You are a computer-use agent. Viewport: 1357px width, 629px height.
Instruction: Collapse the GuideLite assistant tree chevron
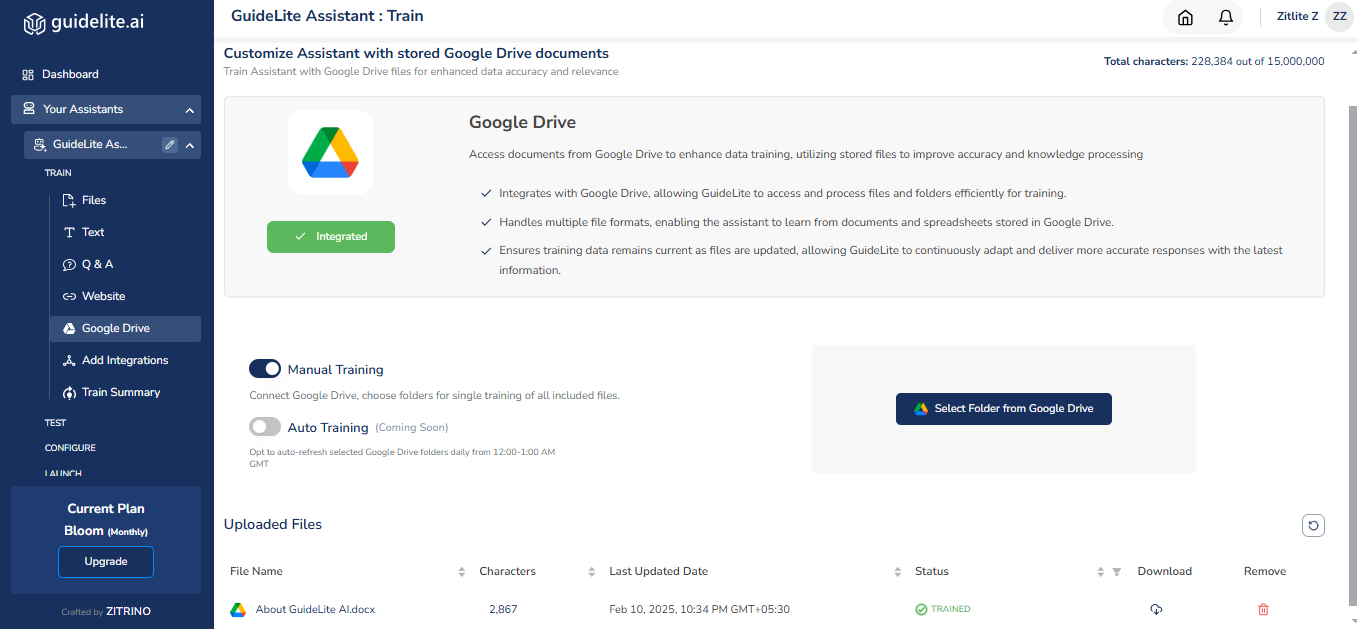[190, 145]
